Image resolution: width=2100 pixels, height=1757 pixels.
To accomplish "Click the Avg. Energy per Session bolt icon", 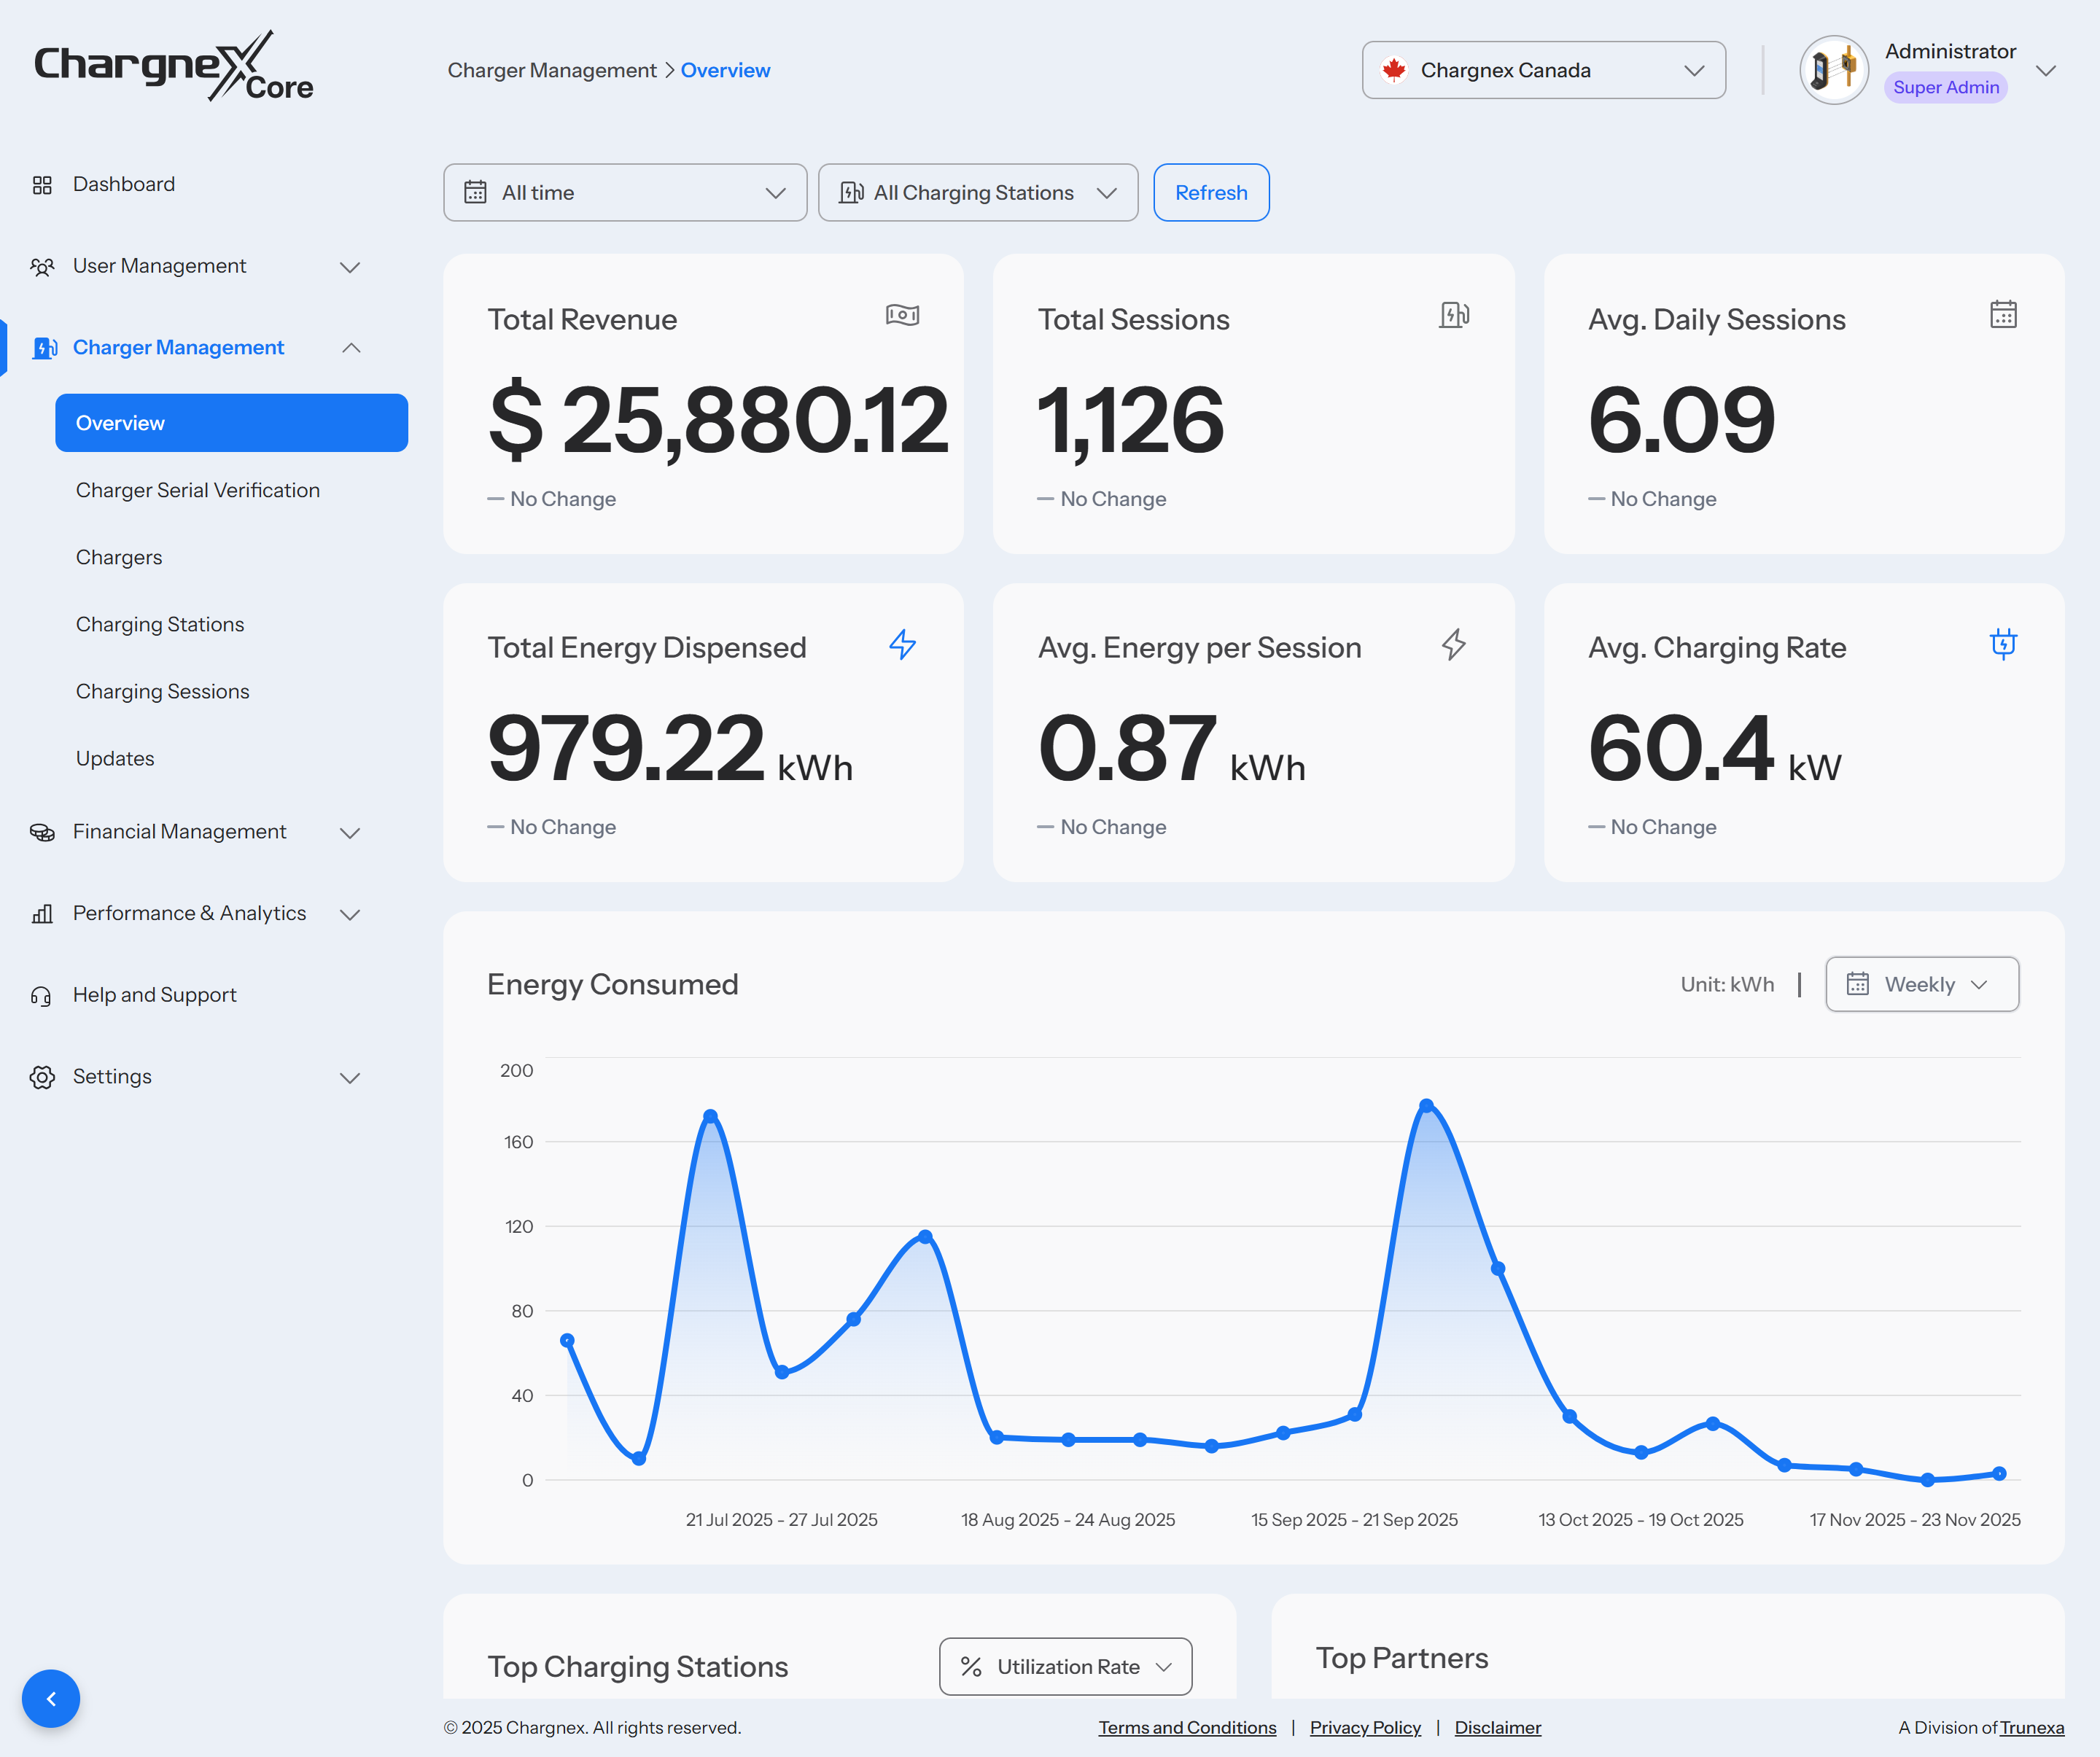I will (x=1453, y=644).
